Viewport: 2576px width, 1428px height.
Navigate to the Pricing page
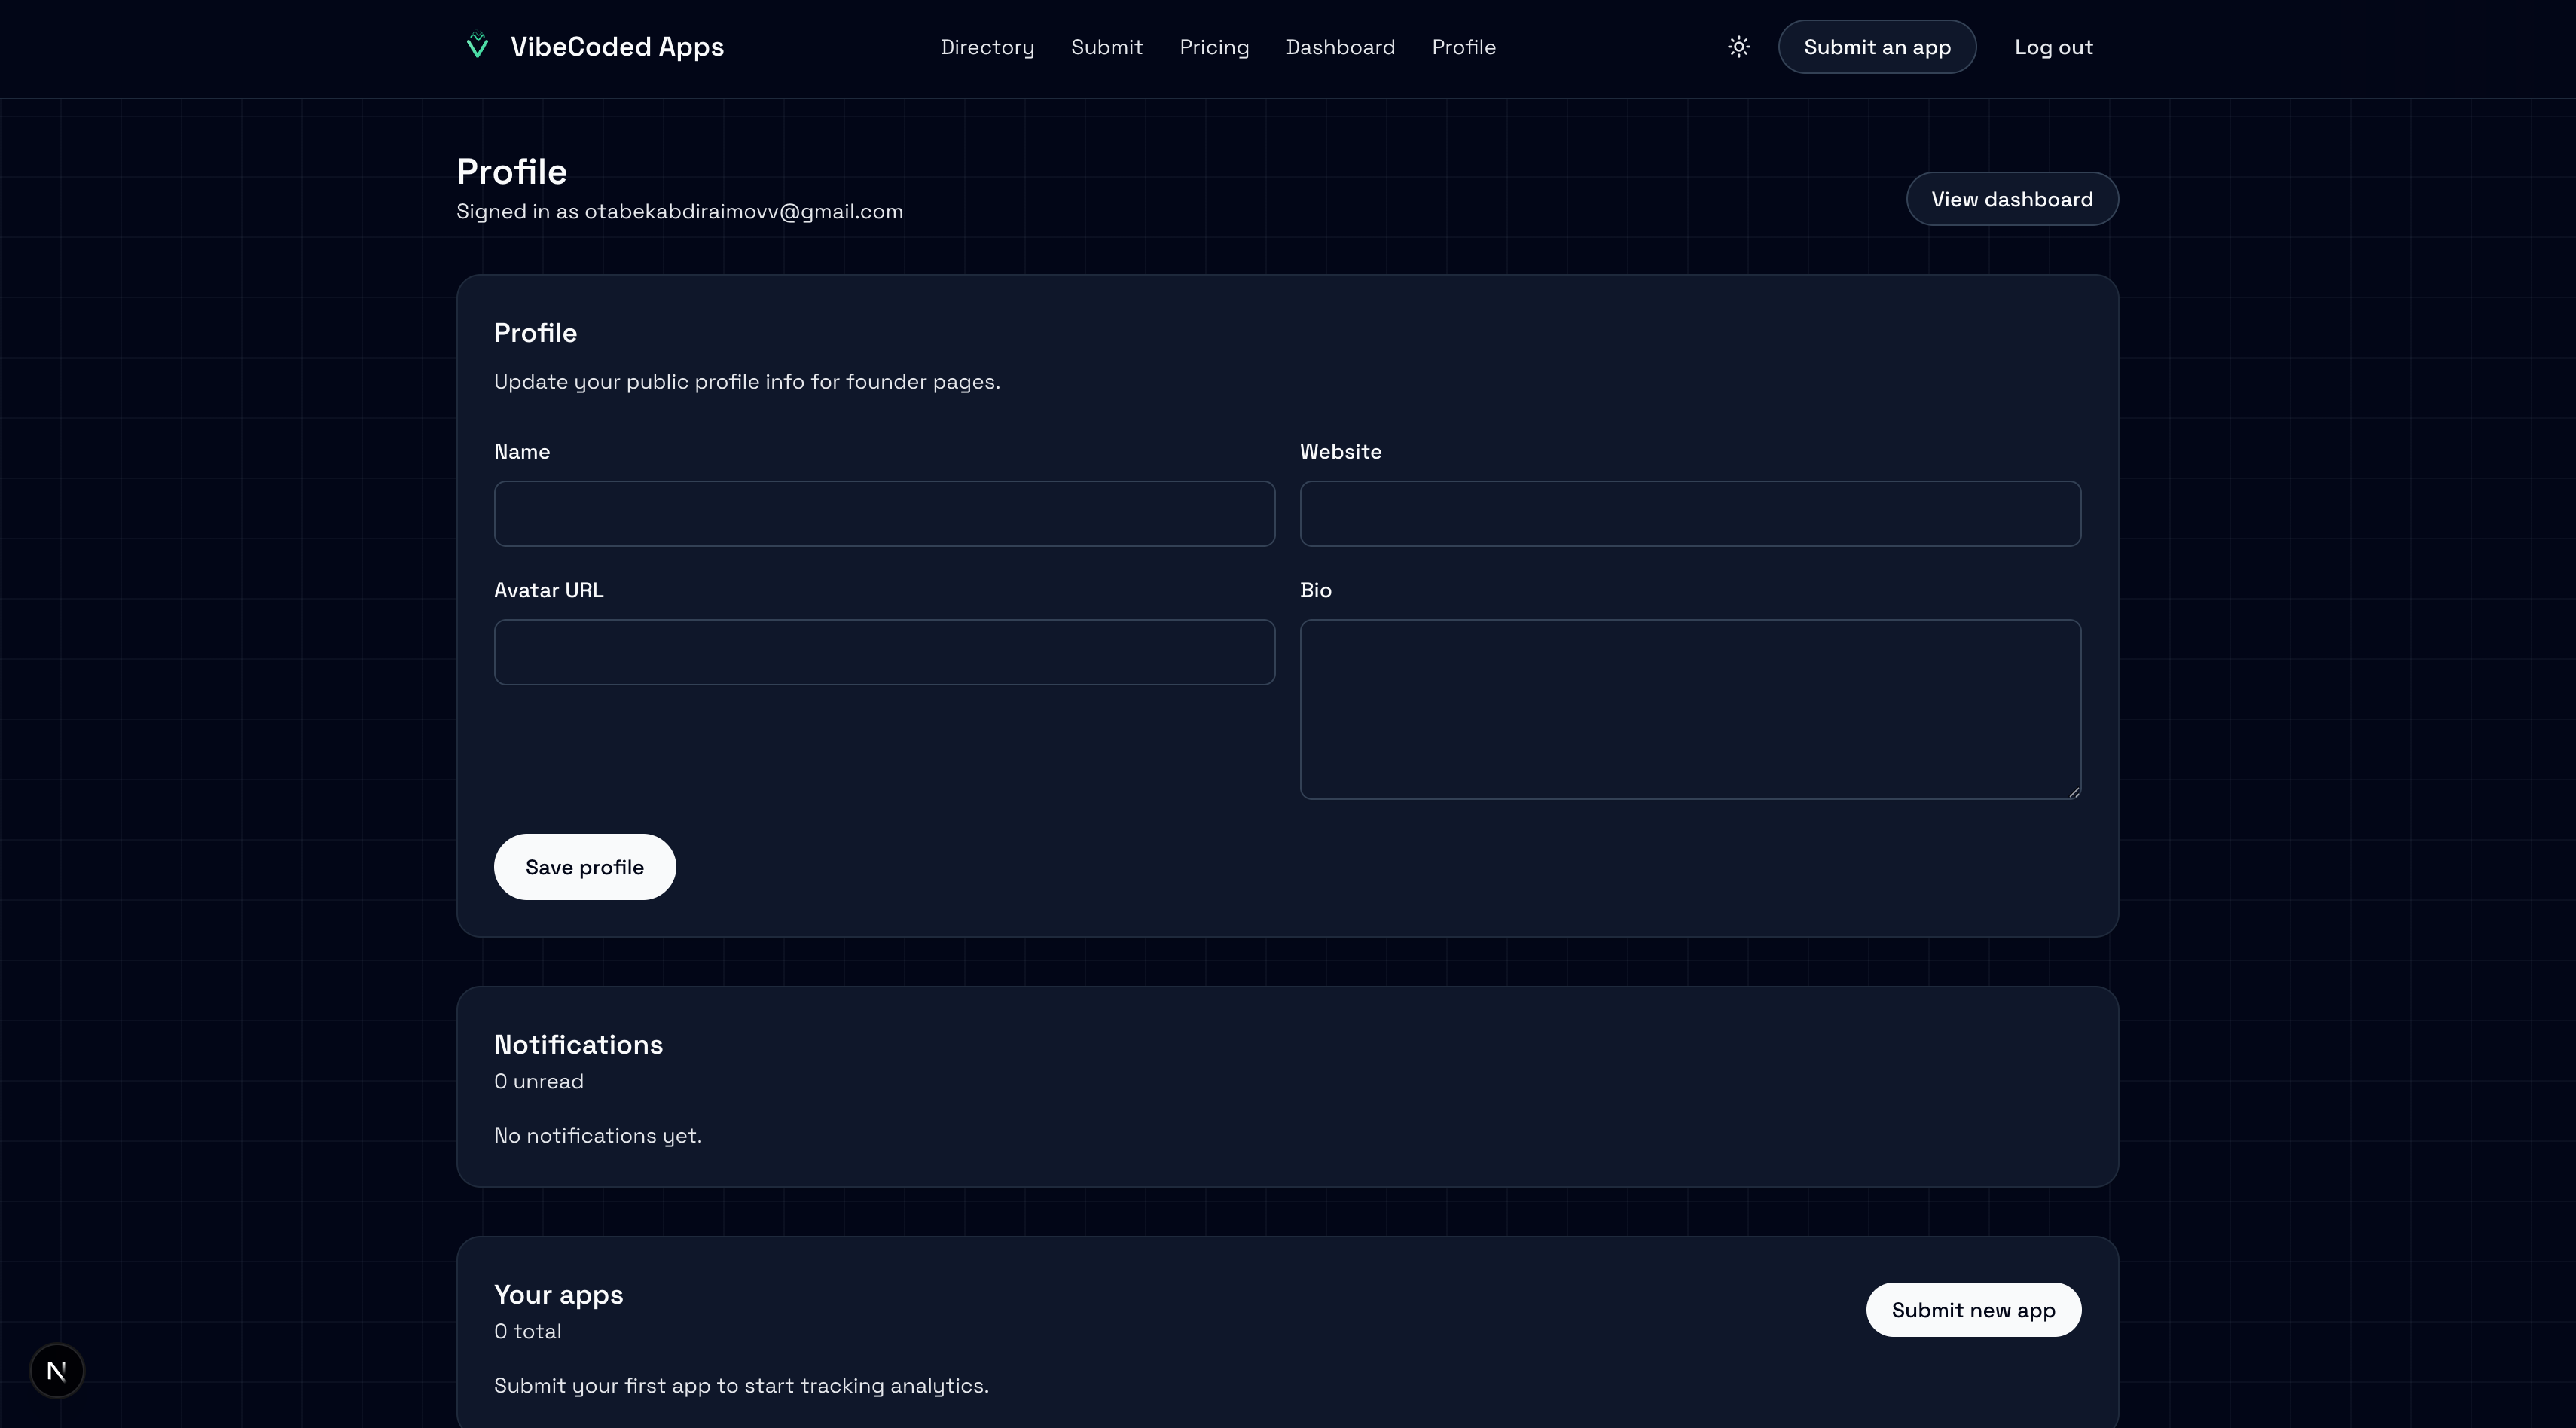pyautogui.click(x=1213, y=47)
